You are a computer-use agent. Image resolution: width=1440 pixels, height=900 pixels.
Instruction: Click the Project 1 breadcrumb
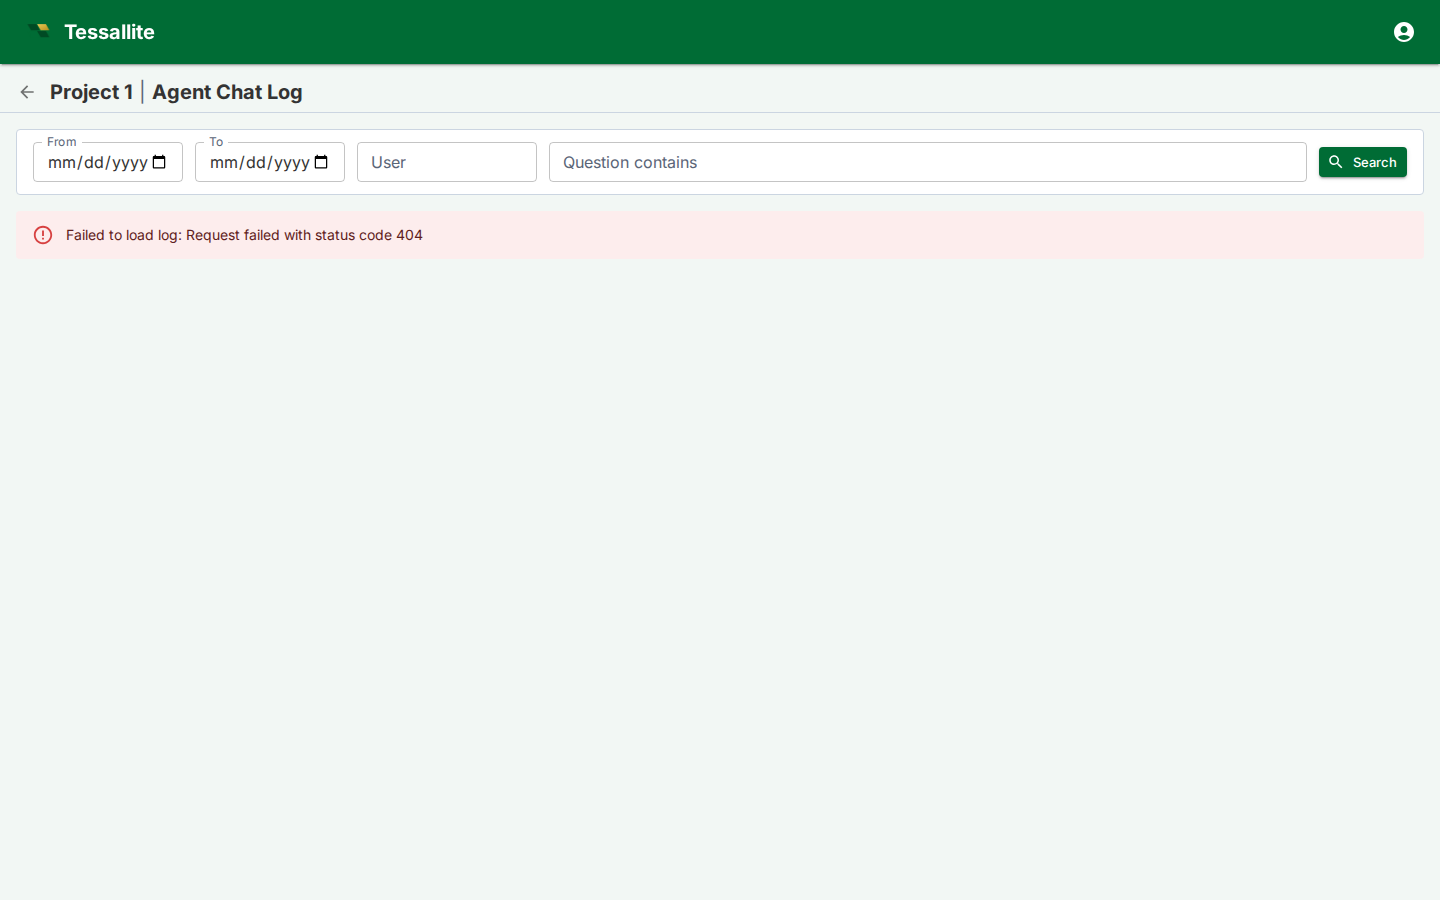[x=91, y=92]
